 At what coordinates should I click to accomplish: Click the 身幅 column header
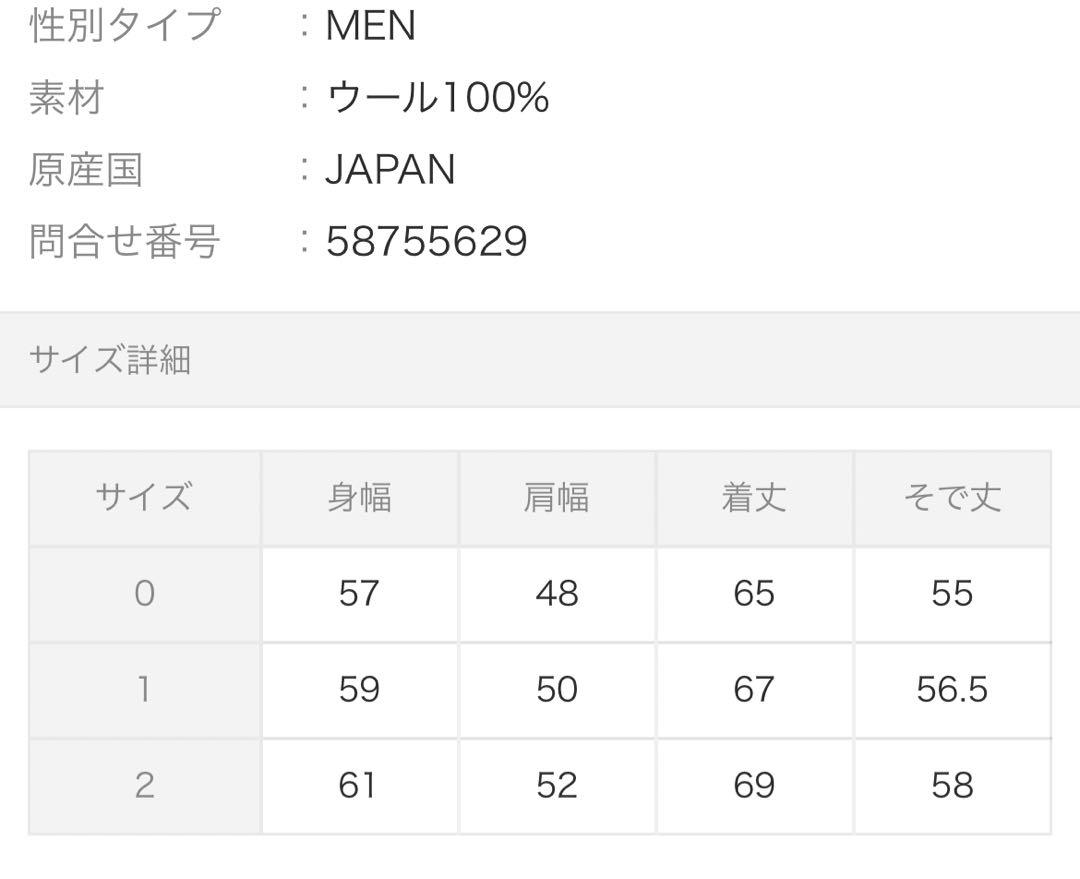coord(360,498)
